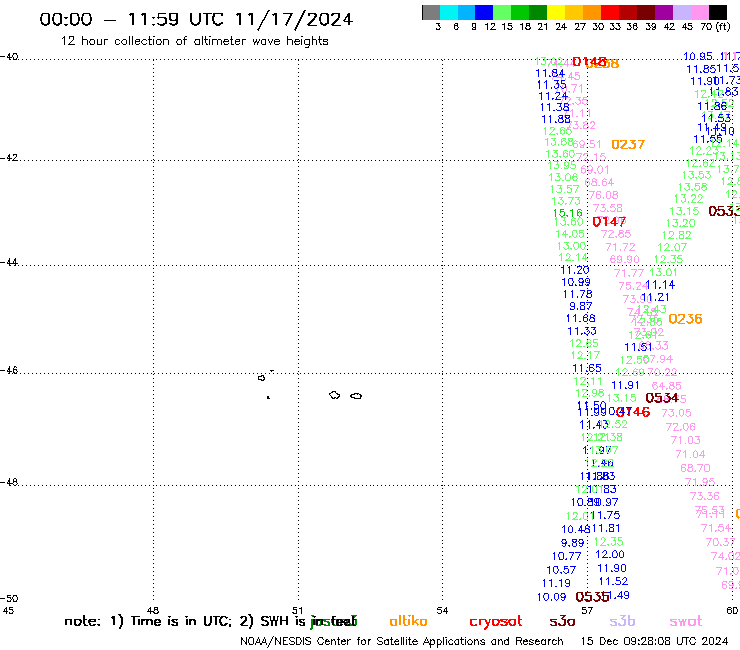
Task: Click the pink '71.72' wave height value
Action: coord(620,247)
